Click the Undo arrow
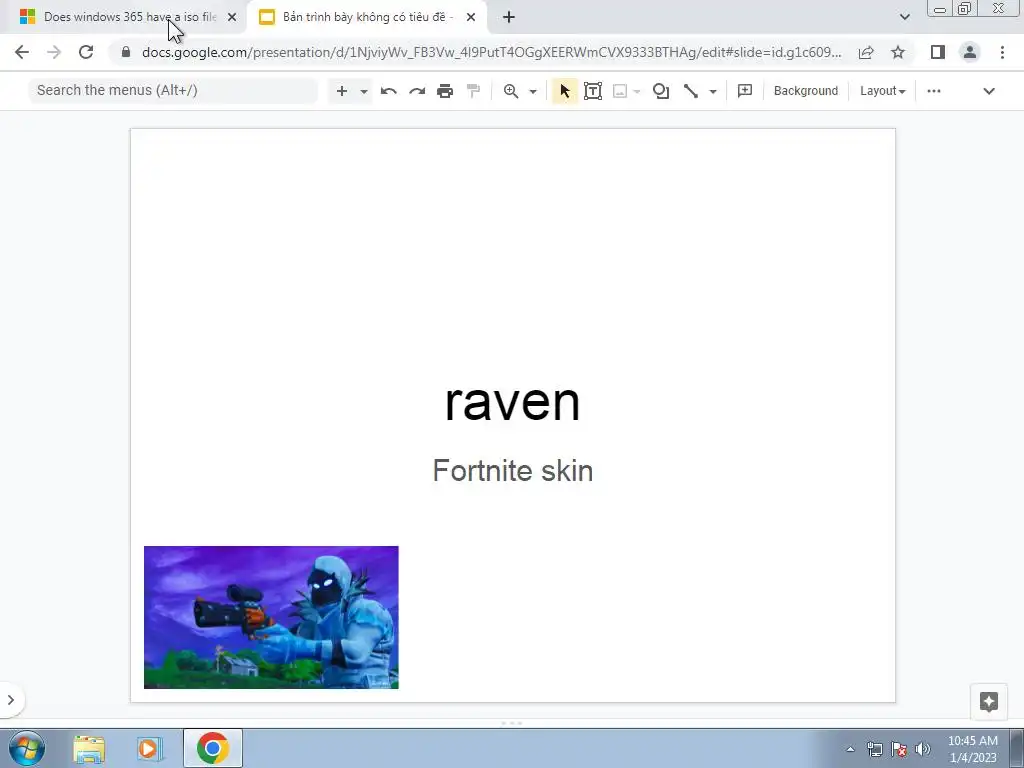The height and width of the screenshot is (768, 1024). coord(389,91)
